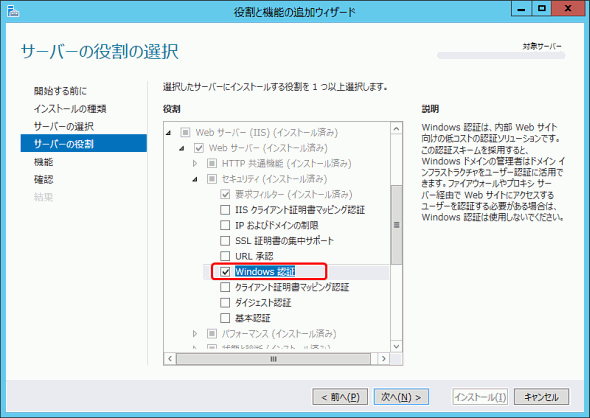Click the vertical scrollbar down arrow
This screenshot has width=590, height=418.
pyautogui.click(x=396, y=346)
